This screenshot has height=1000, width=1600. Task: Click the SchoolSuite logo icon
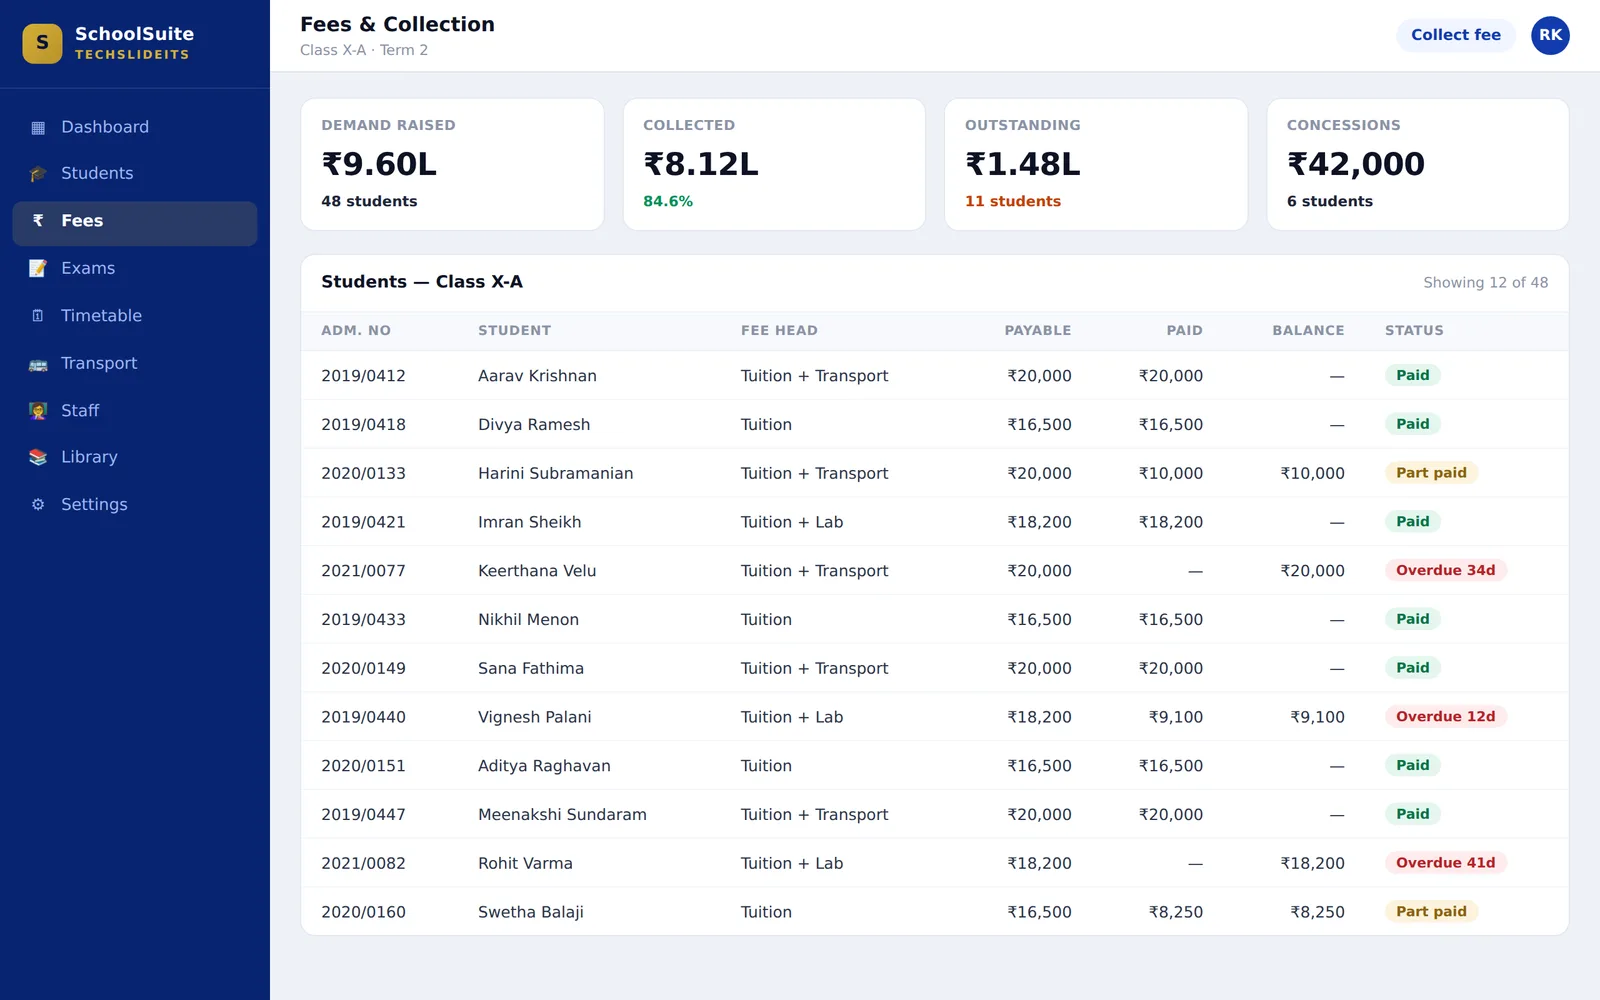(42, 43)
